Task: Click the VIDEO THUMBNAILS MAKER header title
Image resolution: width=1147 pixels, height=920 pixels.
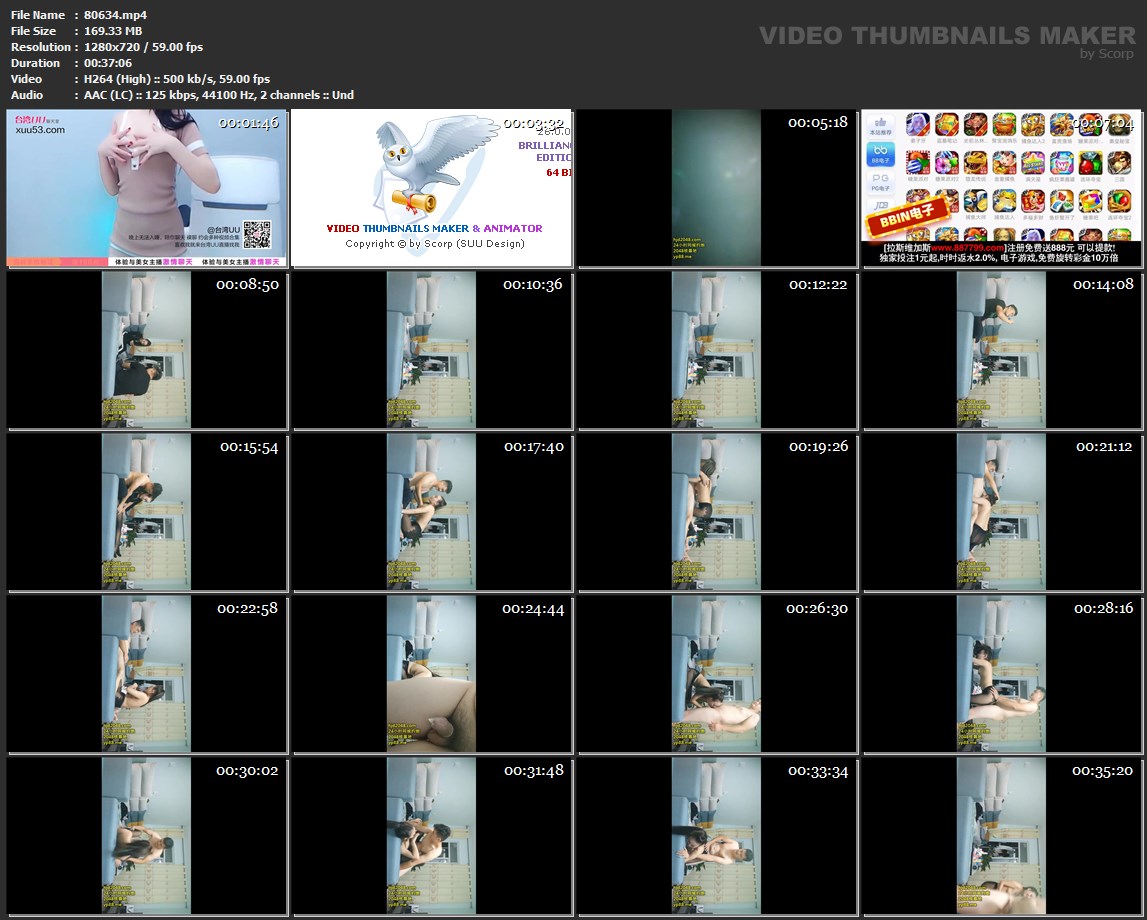Action: (x=947, y=36)
